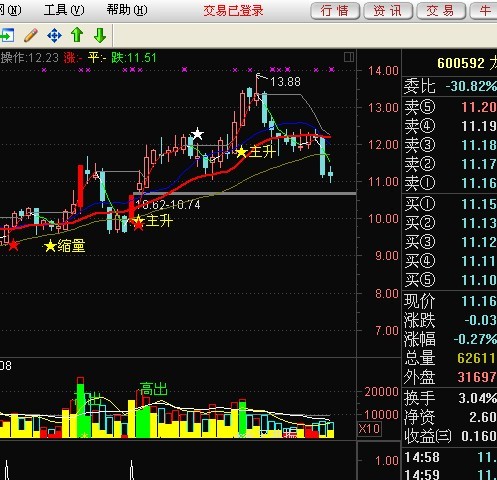Switch to the 行情 tab
Viewport: 497px width, 480px height.
[x=335, y=11]
